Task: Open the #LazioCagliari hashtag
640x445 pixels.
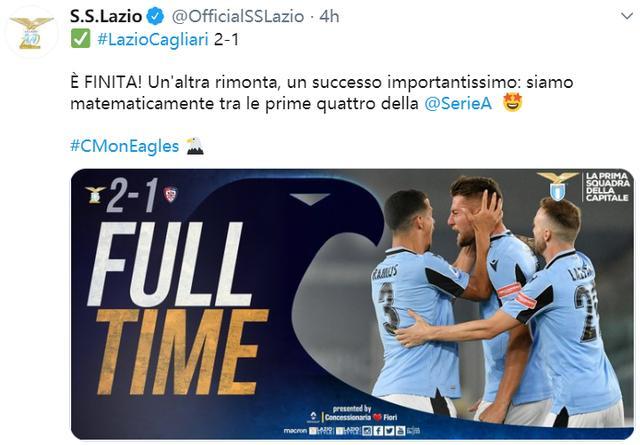Action: 153,40
